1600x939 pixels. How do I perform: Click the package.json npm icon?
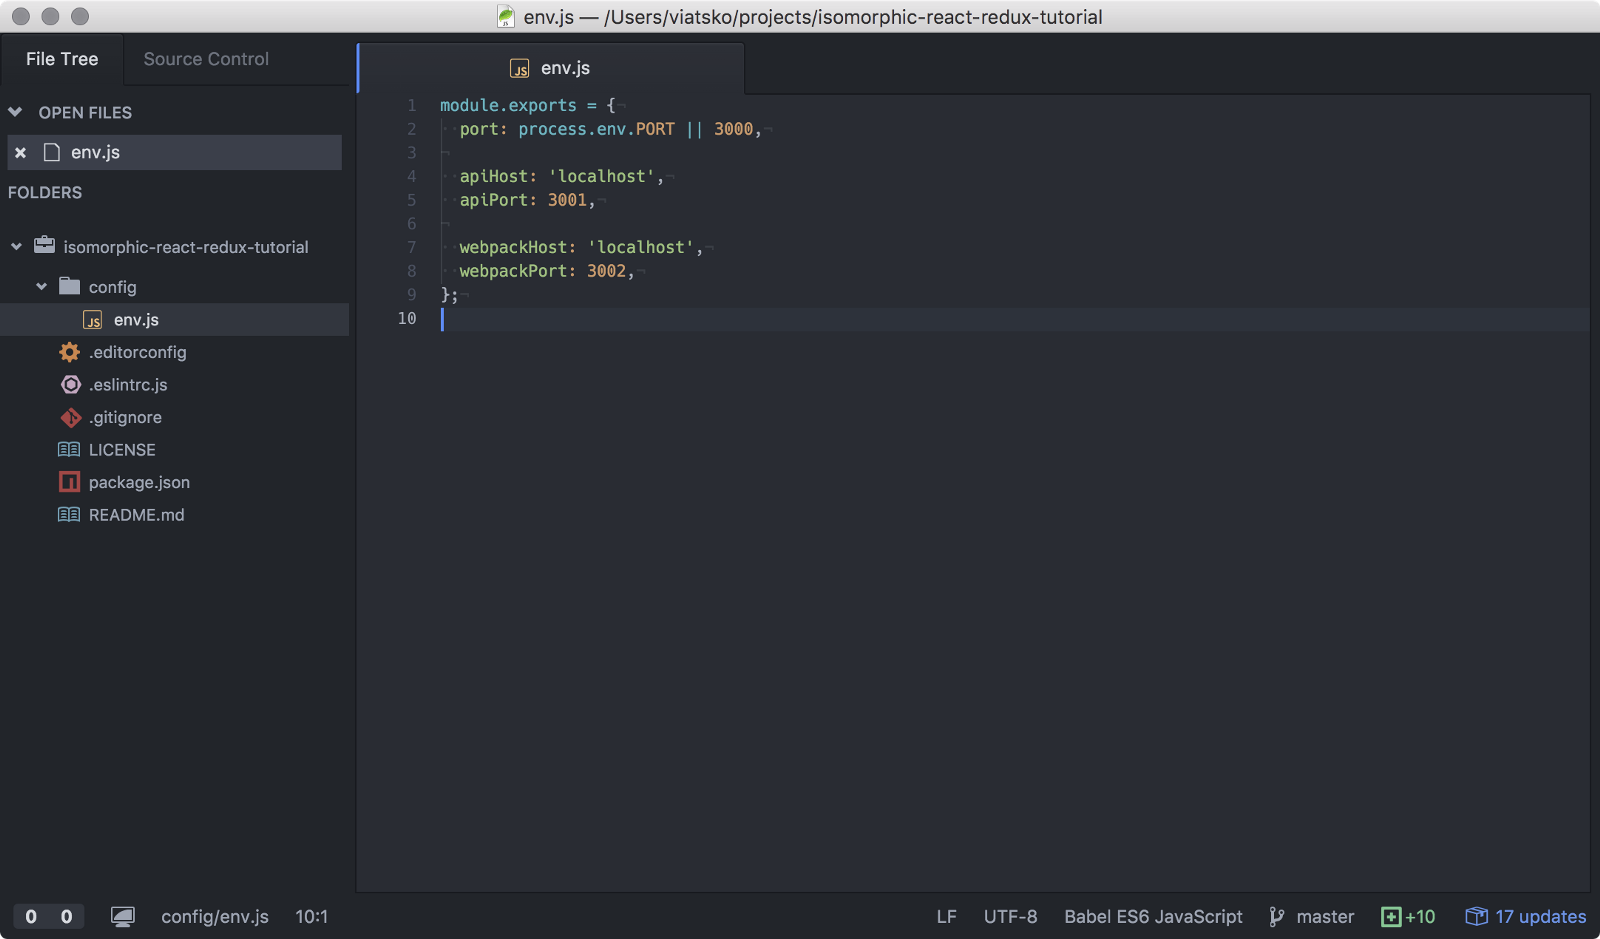click(69, 482)
